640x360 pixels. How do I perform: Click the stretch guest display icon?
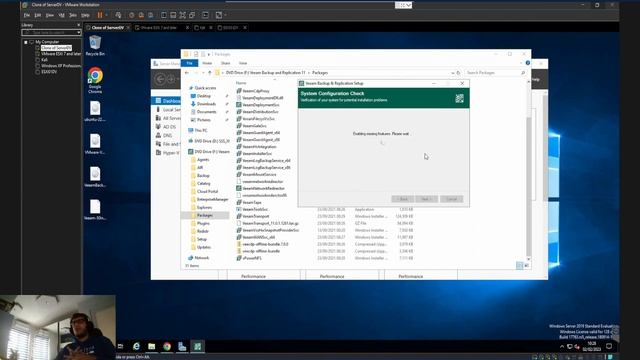tap(219, 15)
